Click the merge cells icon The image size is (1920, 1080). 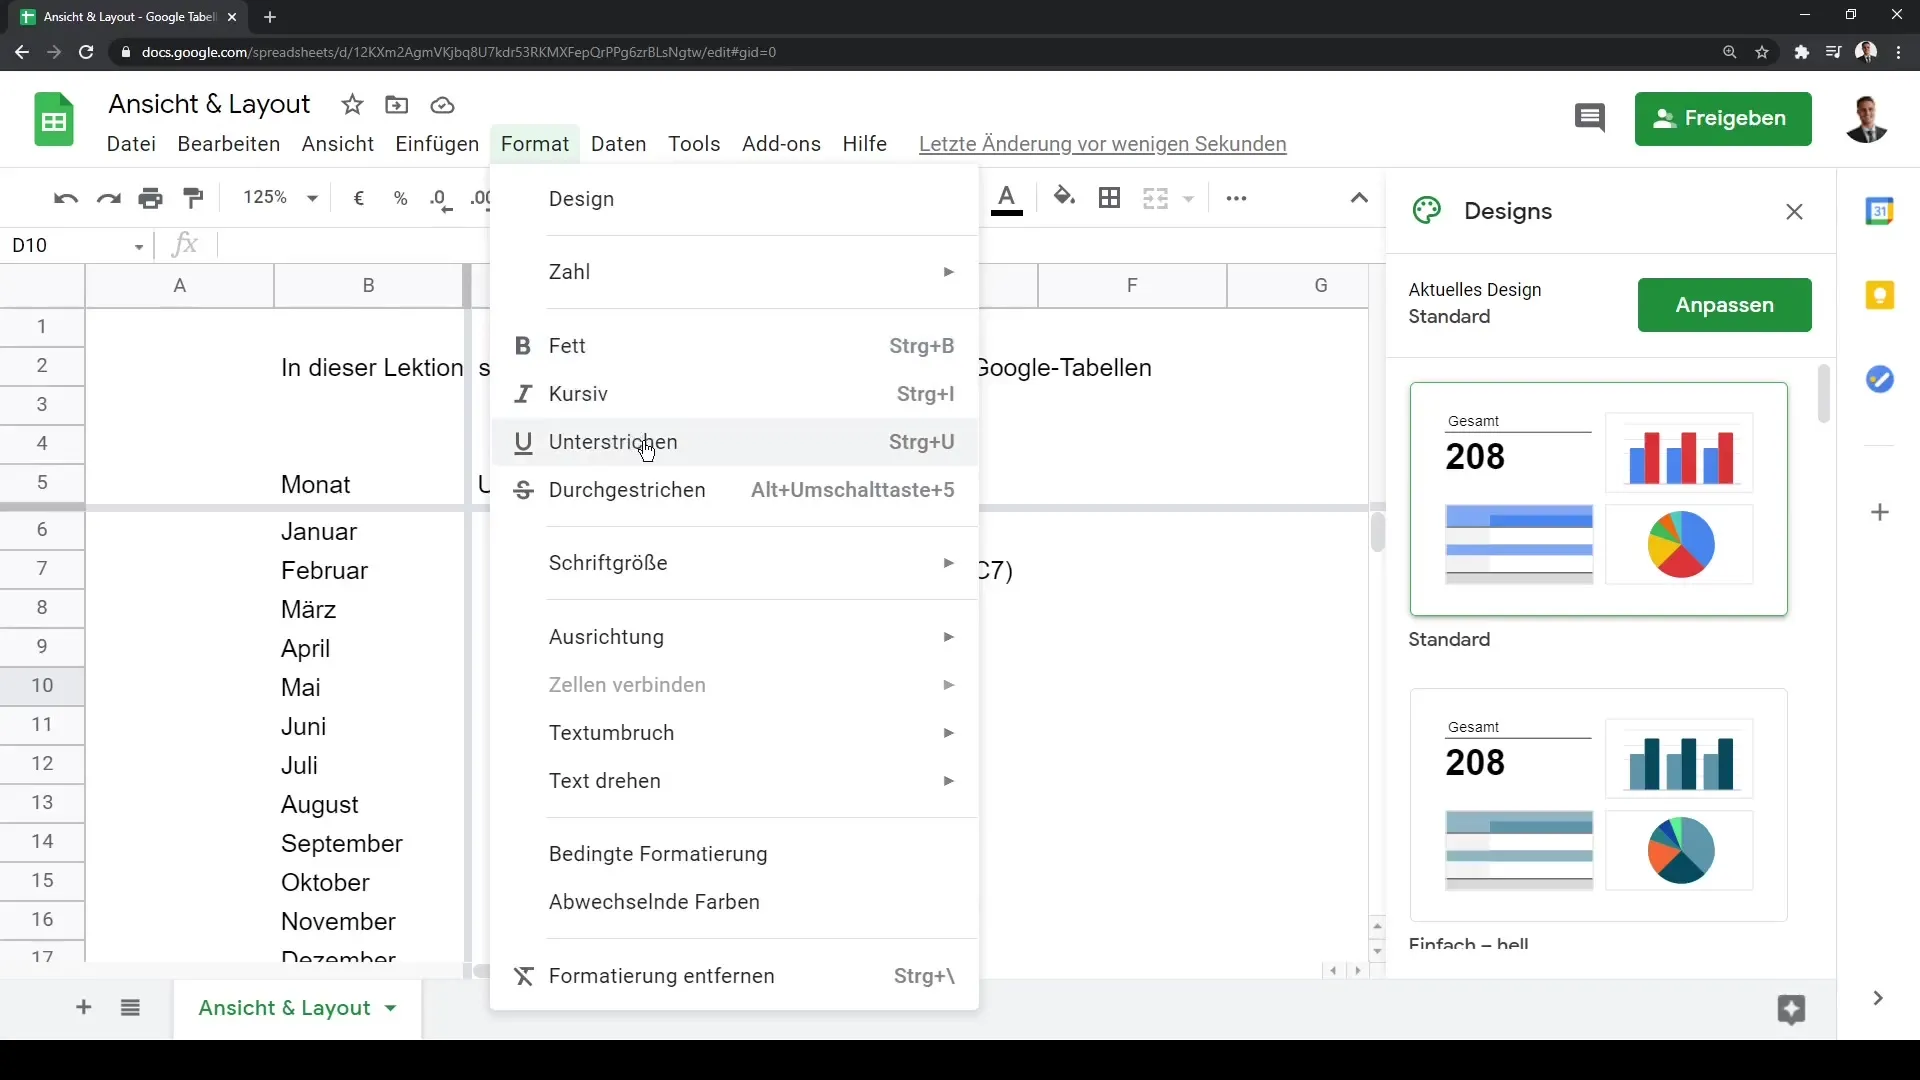click(x=1154, y=198)
